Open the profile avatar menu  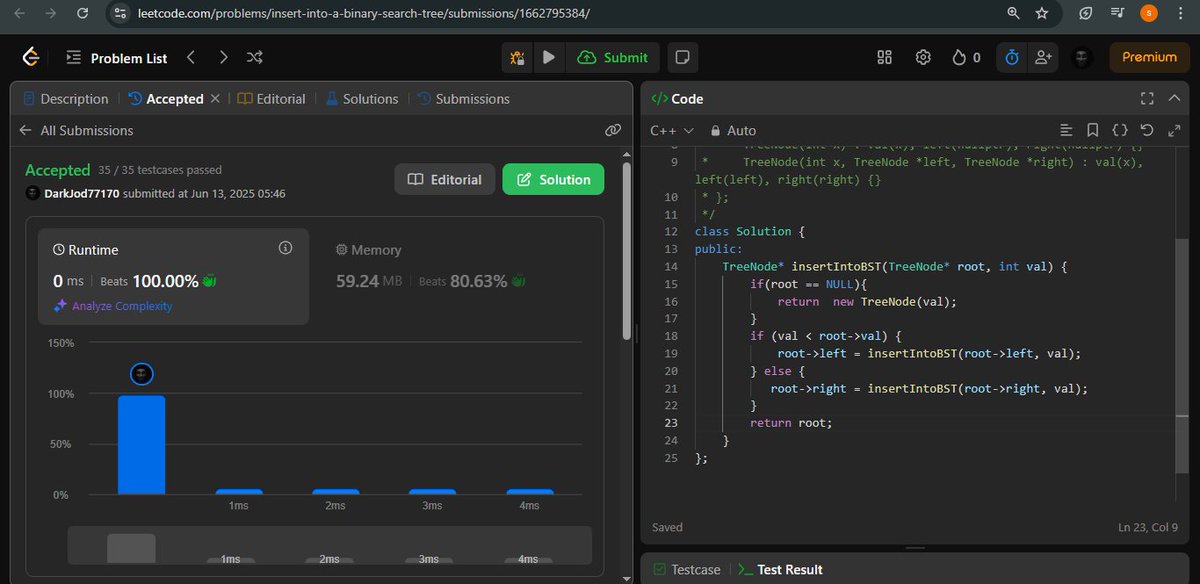(1082, 58)
